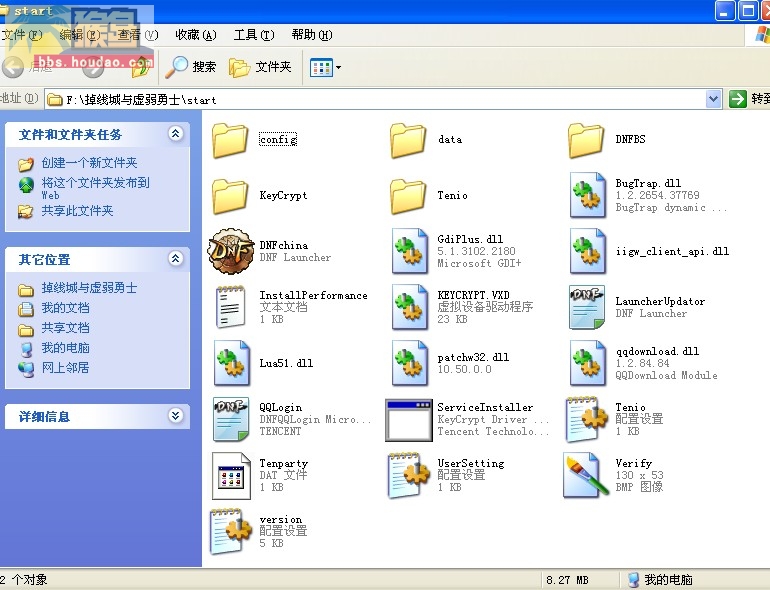Select the Lua51.dll file icon
This screenshot has height=590, width=770.
pos(231,363)
